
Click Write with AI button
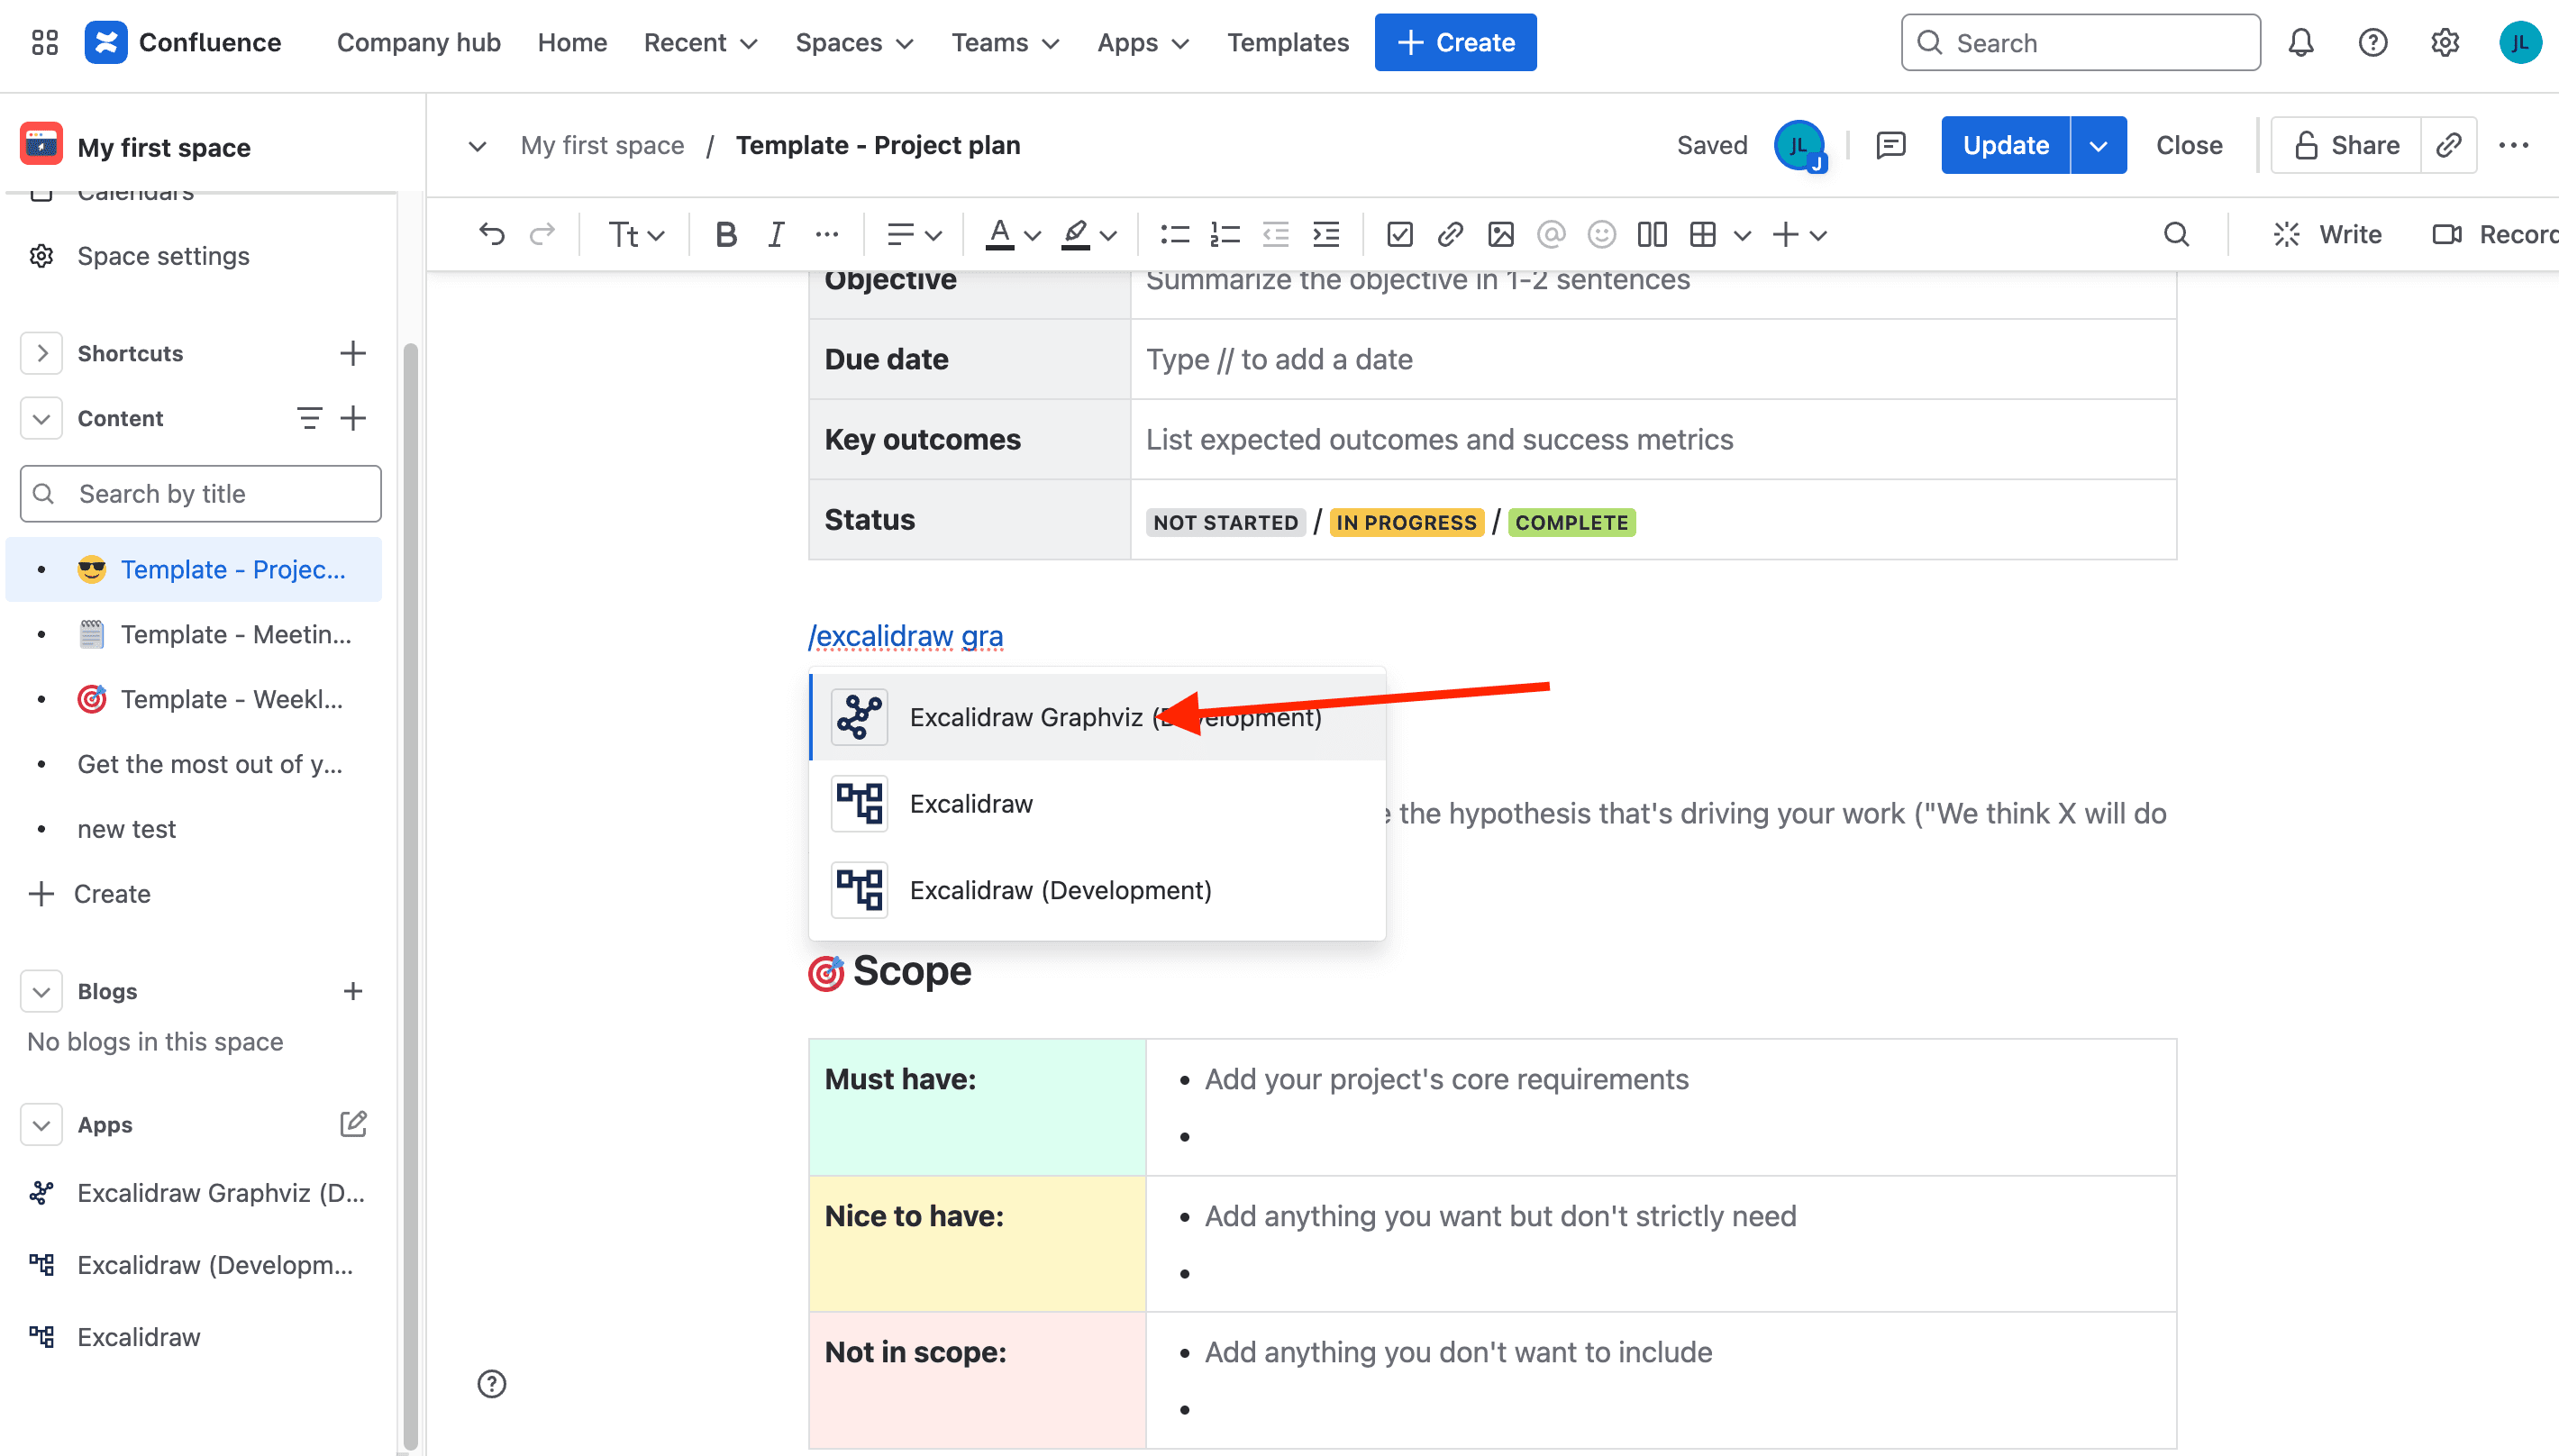(2327, 234)
